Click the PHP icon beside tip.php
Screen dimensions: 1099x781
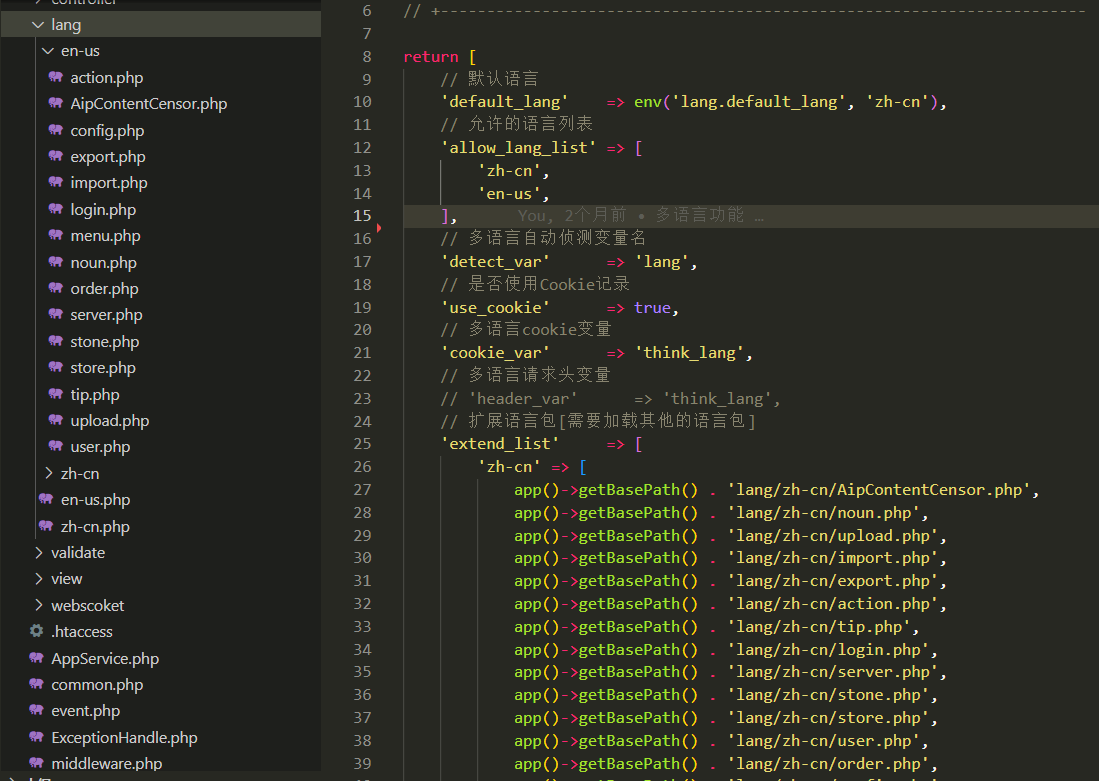[55, 394]
